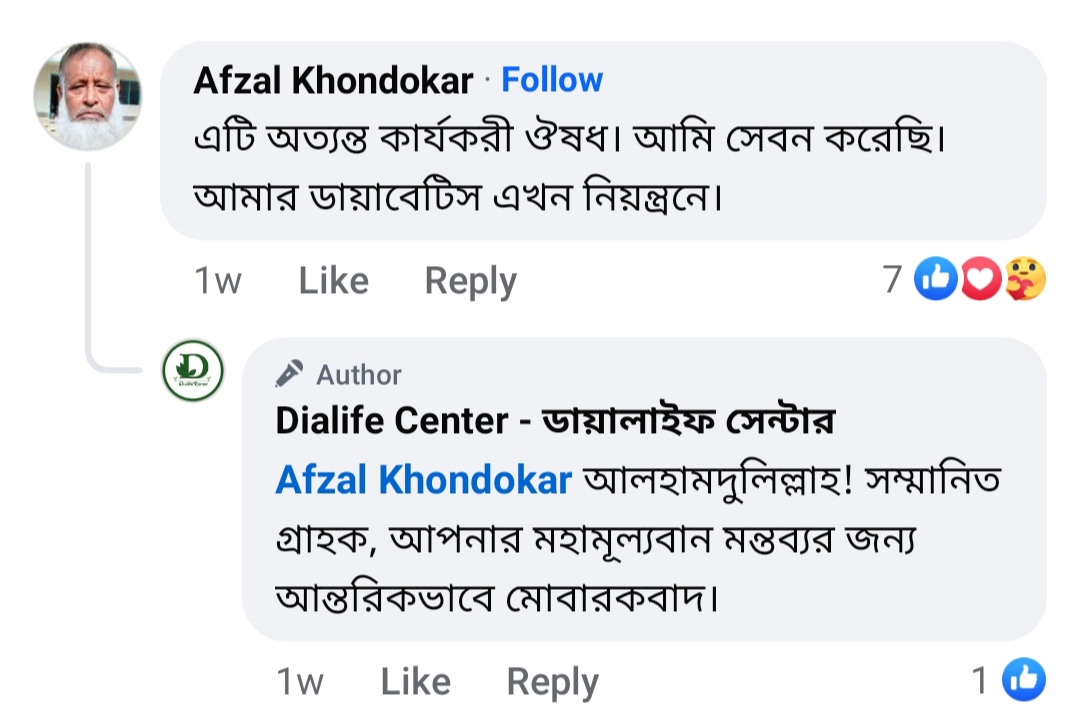Click the pencil Author badge icon
This screenshot has height=726, width=1080.
pos(290,374)
